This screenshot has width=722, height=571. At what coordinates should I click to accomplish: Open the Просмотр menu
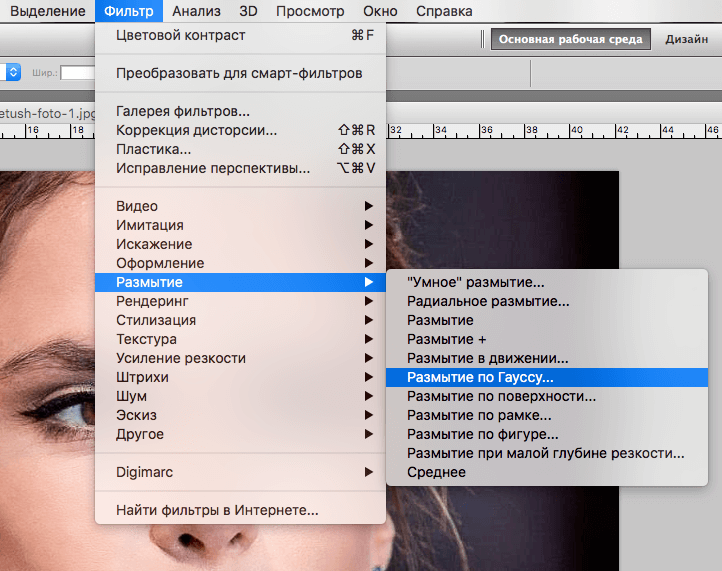[x=310, y=11]
